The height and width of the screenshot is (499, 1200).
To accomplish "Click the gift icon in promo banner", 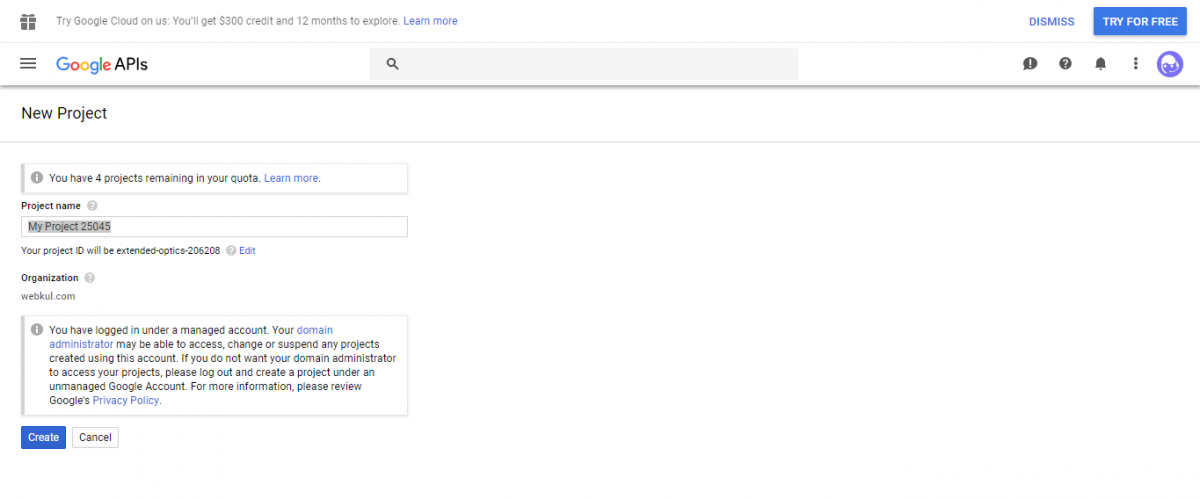I will pos(28,21).
